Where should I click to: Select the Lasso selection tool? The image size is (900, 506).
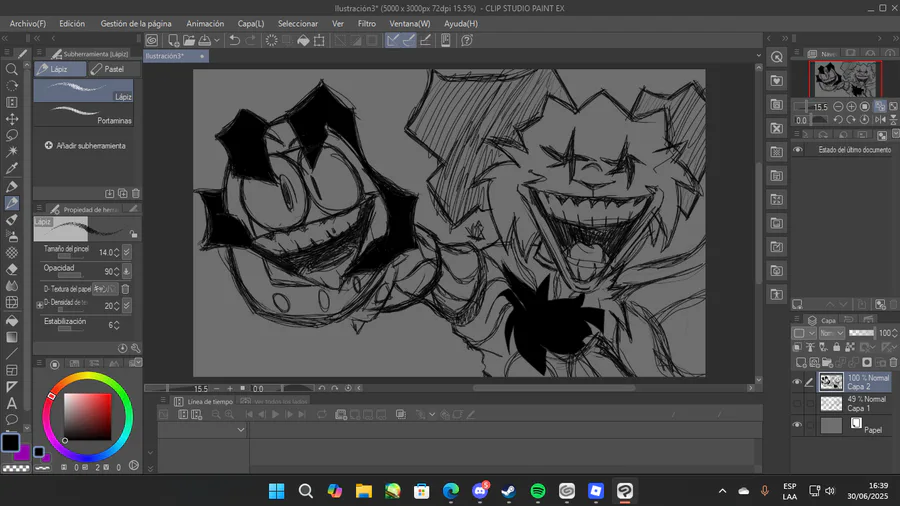(11, 135)
